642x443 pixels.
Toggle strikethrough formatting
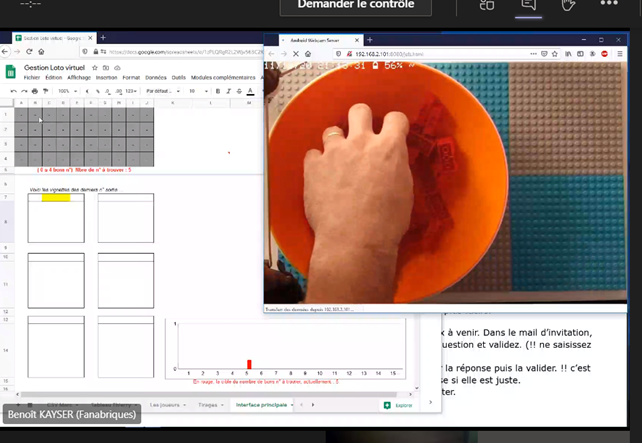(239, 91)
